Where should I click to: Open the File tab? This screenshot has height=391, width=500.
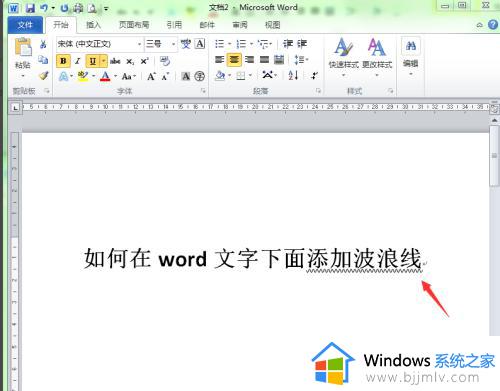tap(25, 25)
